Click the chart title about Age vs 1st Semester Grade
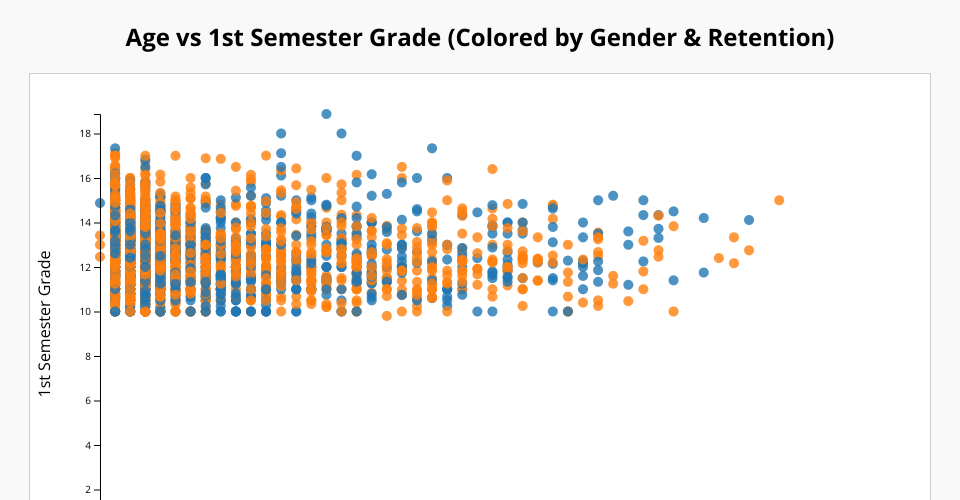Image resolution: width=960 pixels, height=500 pixels. click(480, 38)
